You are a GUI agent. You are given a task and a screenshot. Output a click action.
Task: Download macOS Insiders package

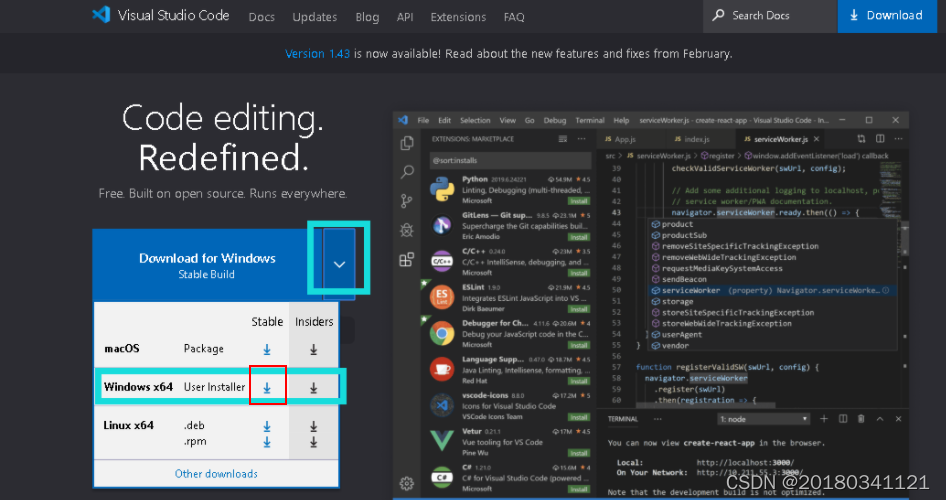pos(313,349)
